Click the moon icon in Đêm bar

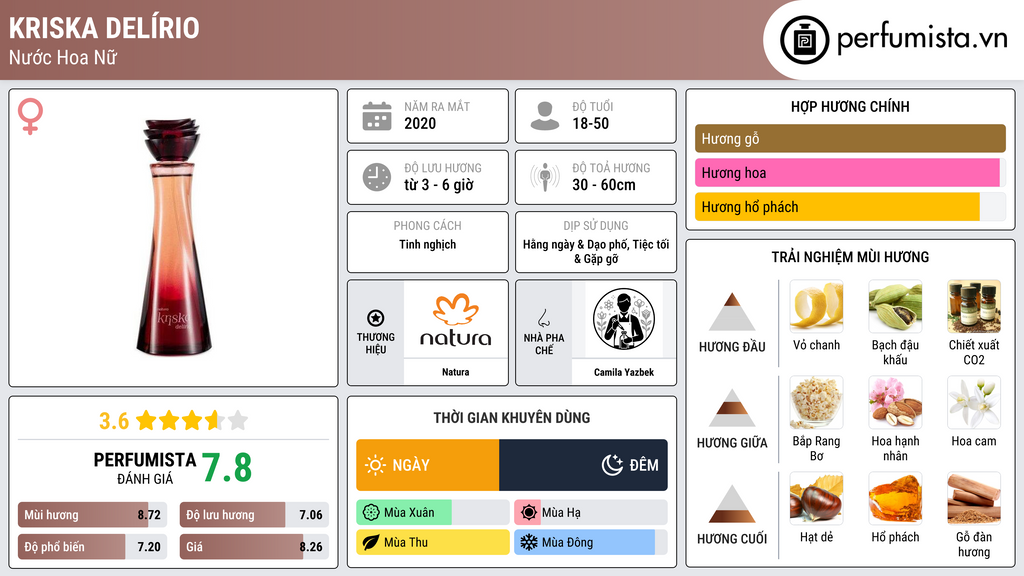click(612, 465)
